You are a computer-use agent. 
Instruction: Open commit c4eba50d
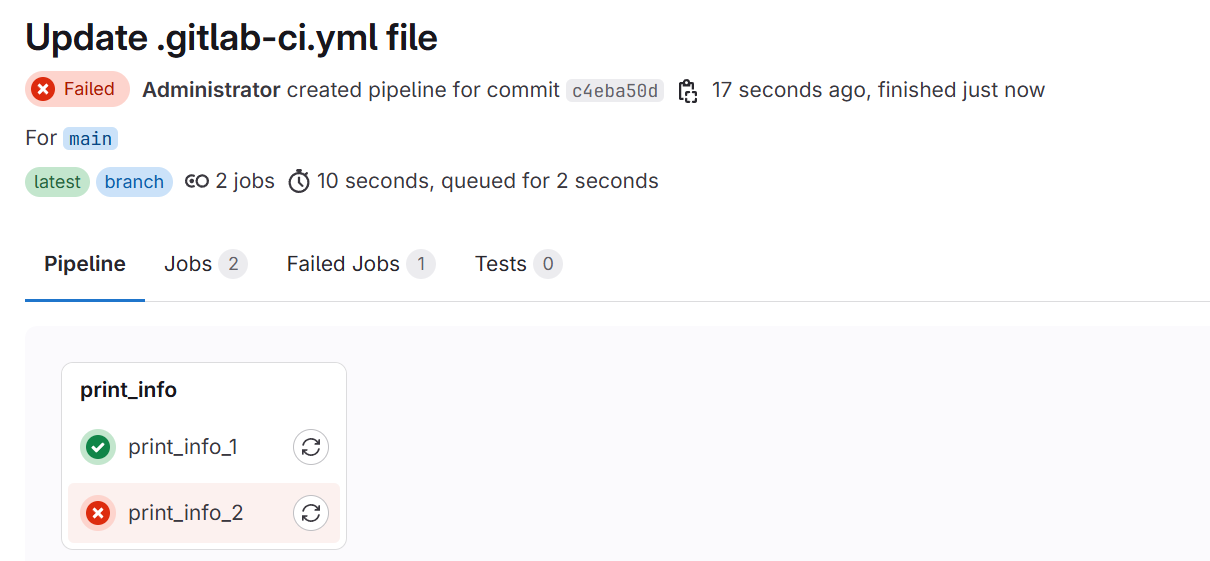(615, 91)
